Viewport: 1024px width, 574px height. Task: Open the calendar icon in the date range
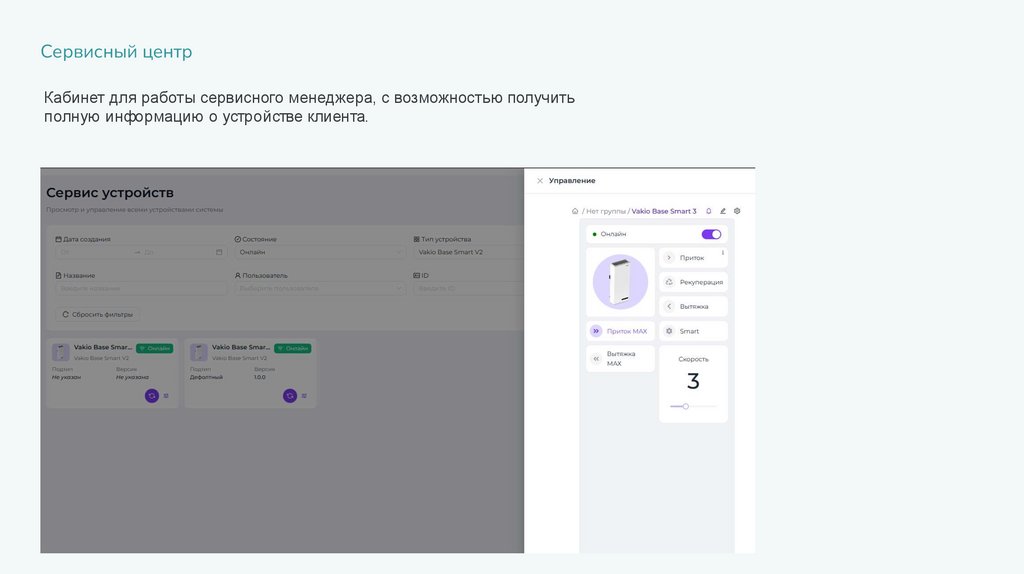(x=219, y=252)
